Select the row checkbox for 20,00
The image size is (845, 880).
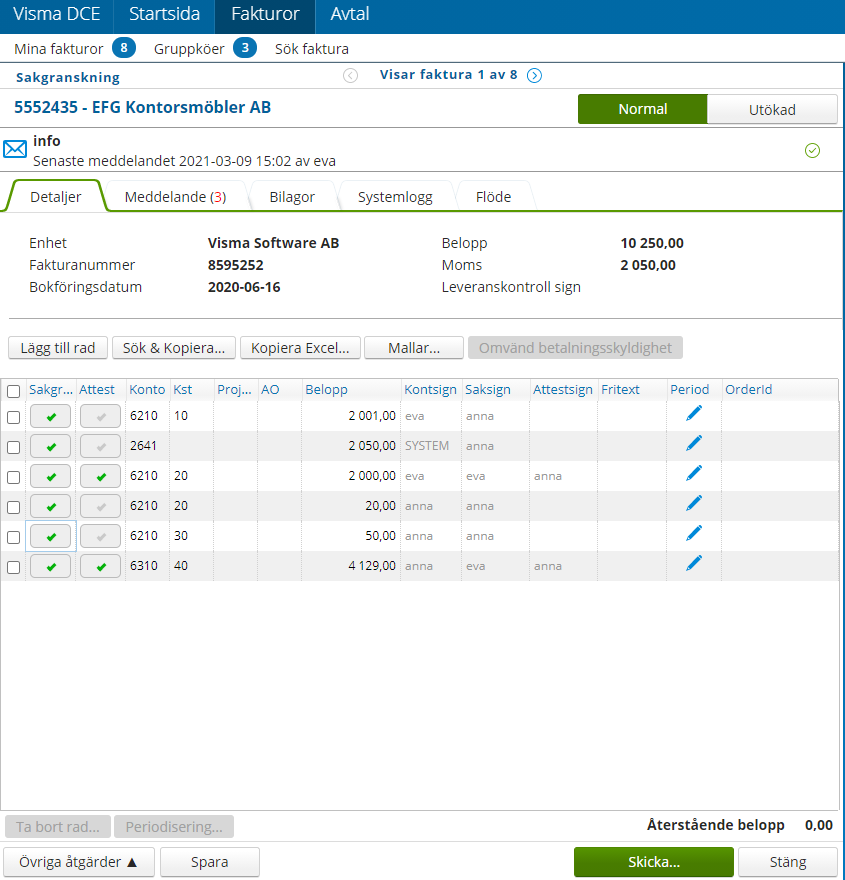(13, 507)
